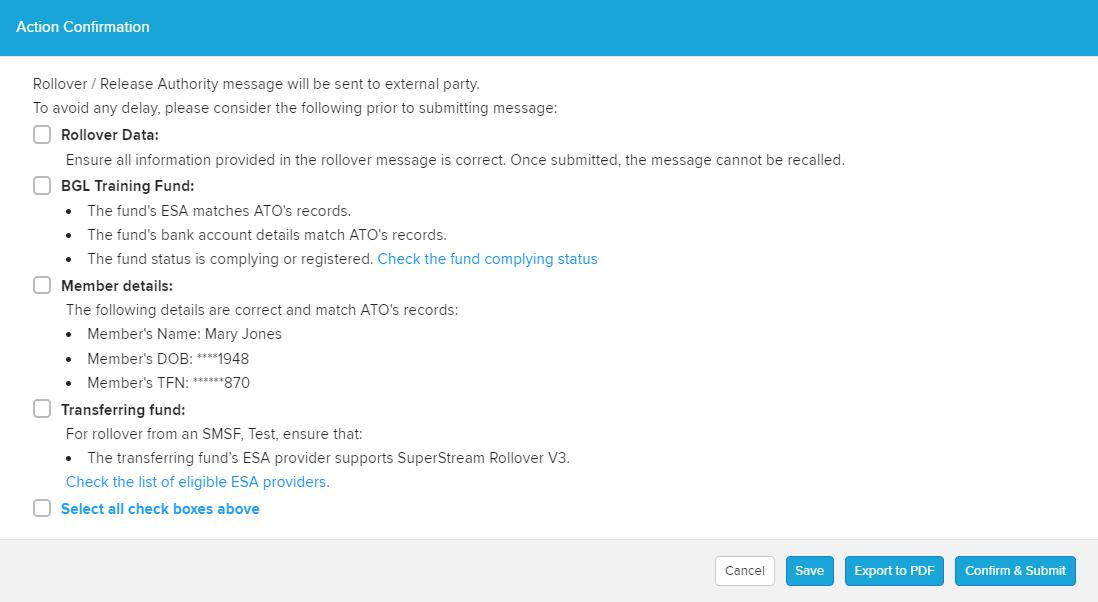Click Confirm & Submit
1098x602 pixels.
[1015, 571]
